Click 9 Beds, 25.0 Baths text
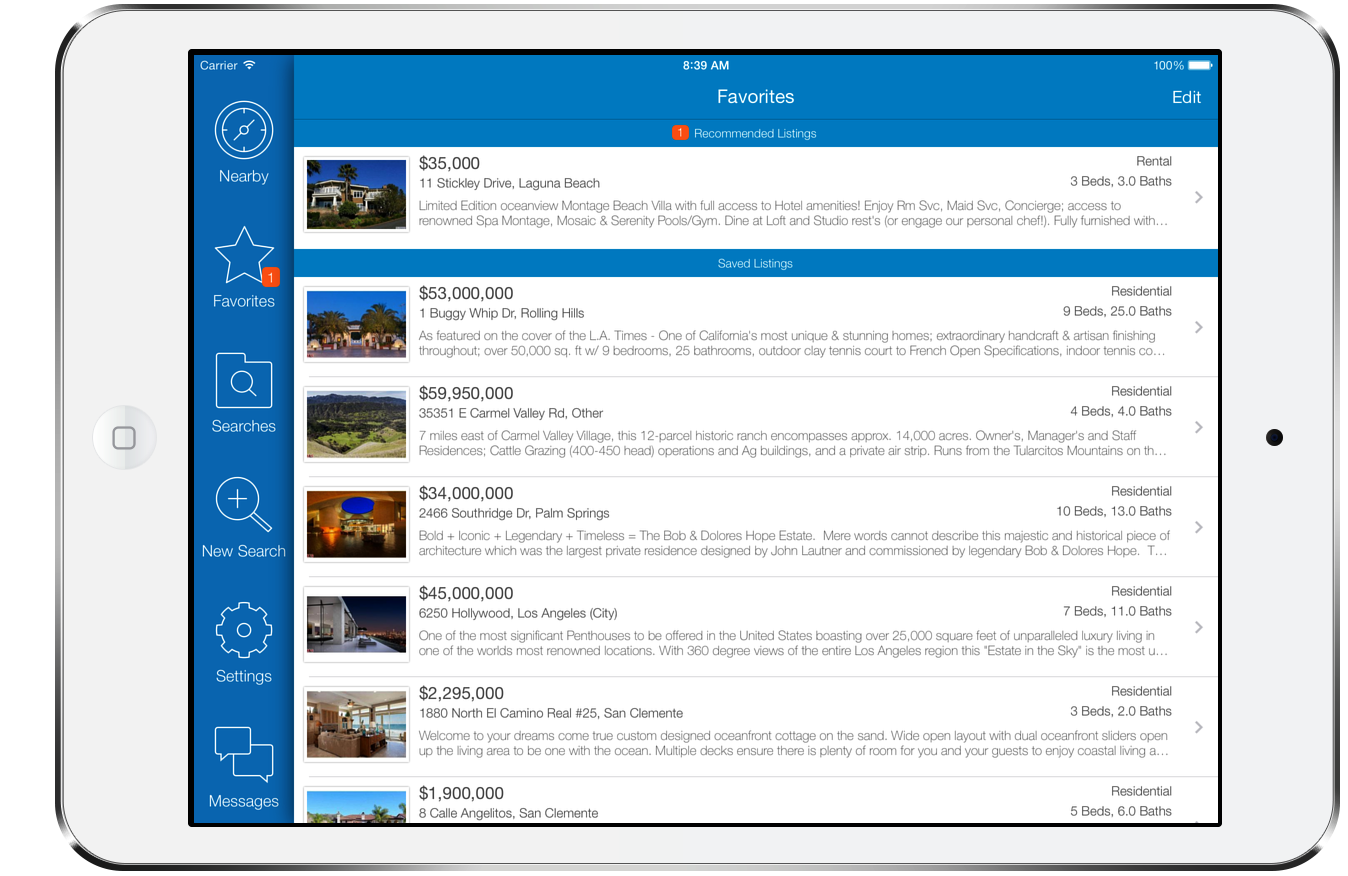The image size is (1348, 876). pyautogui.click(x=1117, y=311)
